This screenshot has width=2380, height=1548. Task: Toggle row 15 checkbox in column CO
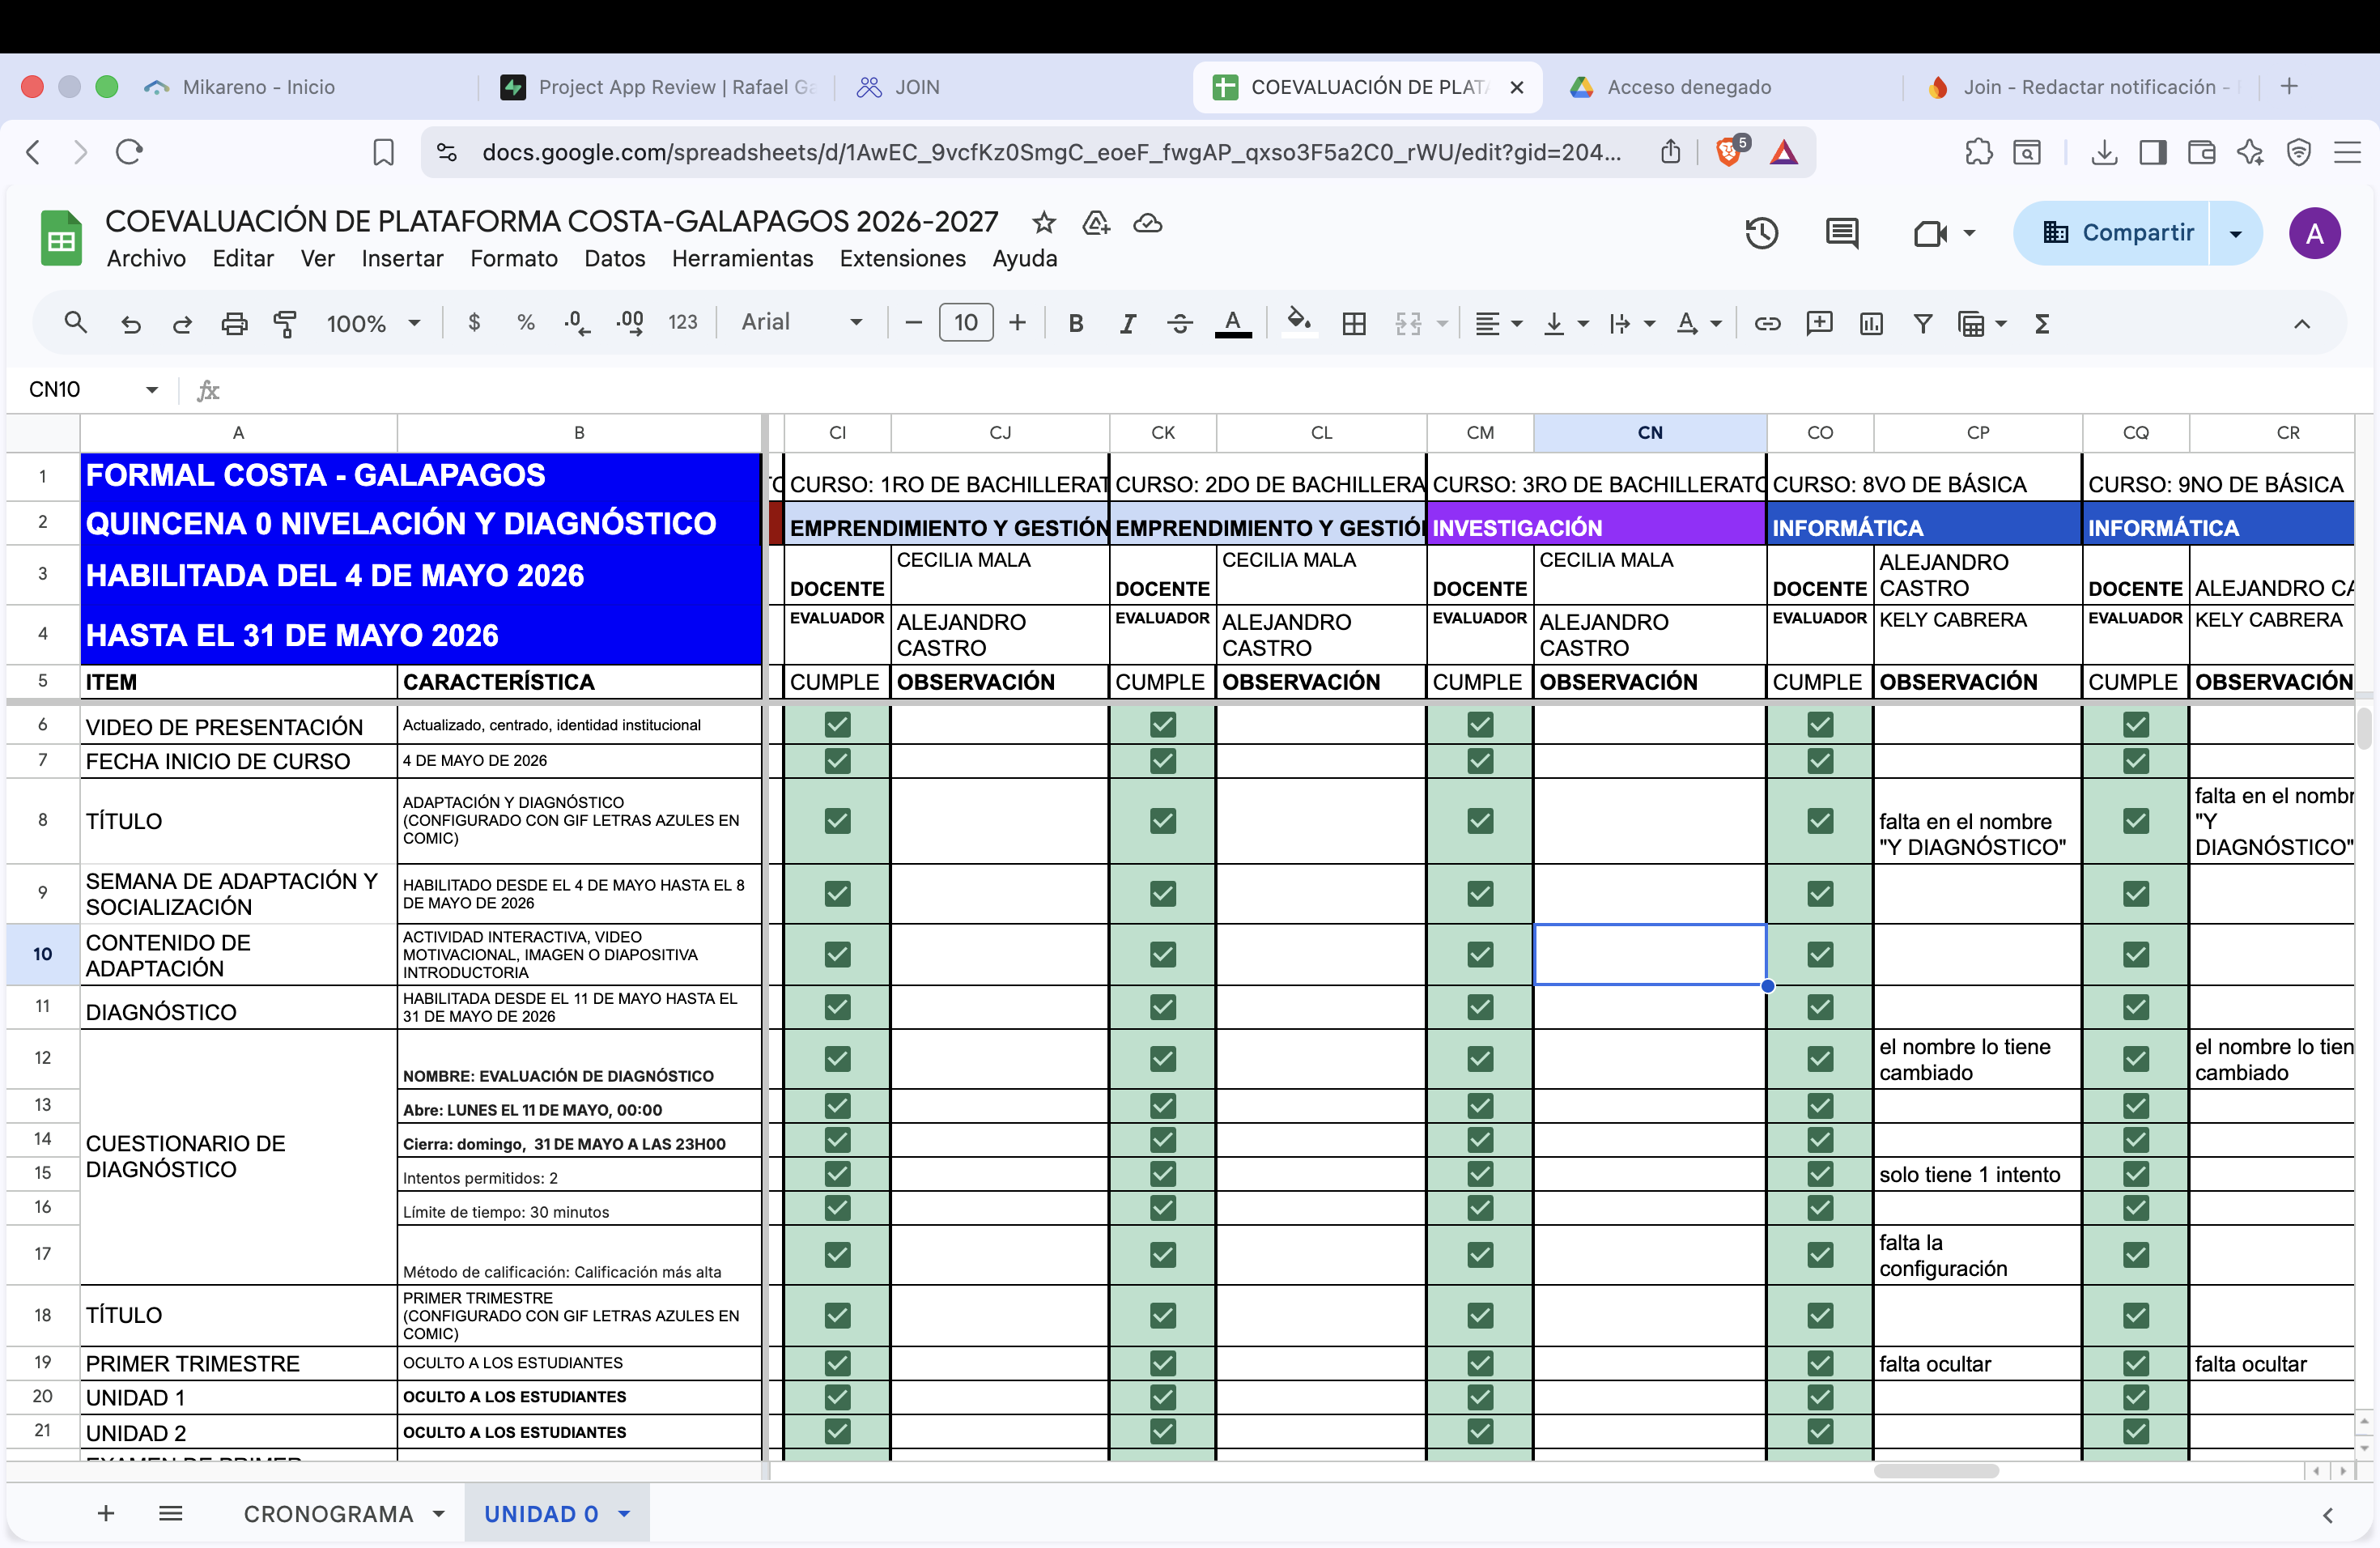click(x=1820, y=1173)
